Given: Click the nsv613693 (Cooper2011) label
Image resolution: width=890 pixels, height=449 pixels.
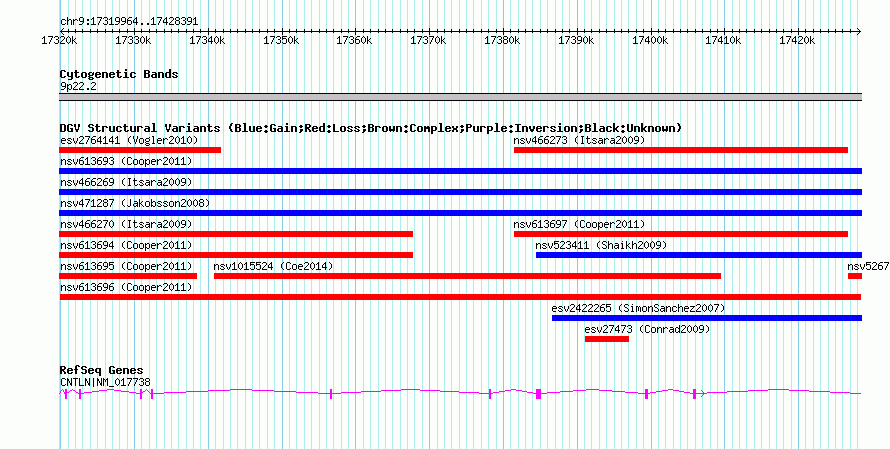Looking at the screenshot, I should coord(126,161).
